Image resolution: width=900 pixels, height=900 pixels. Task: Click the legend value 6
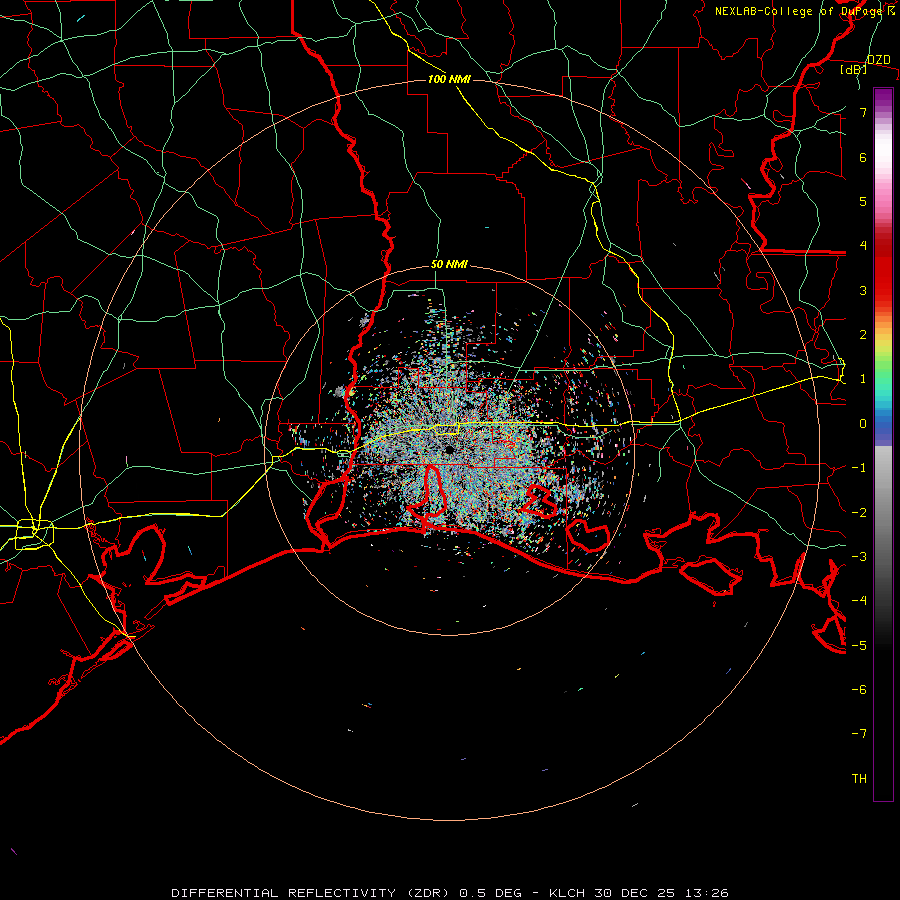point(863,157)
